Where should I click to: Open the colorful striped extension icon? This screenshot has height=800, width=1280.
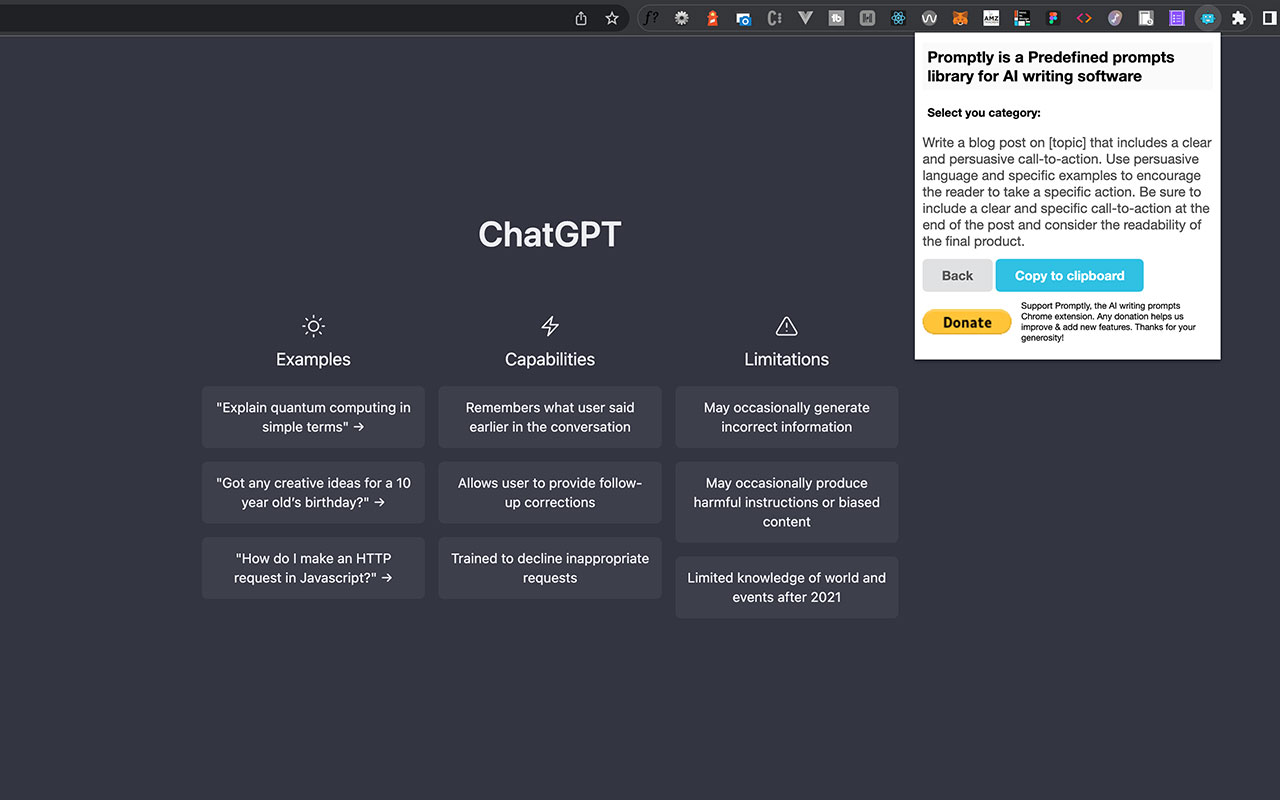point(1022,18)
